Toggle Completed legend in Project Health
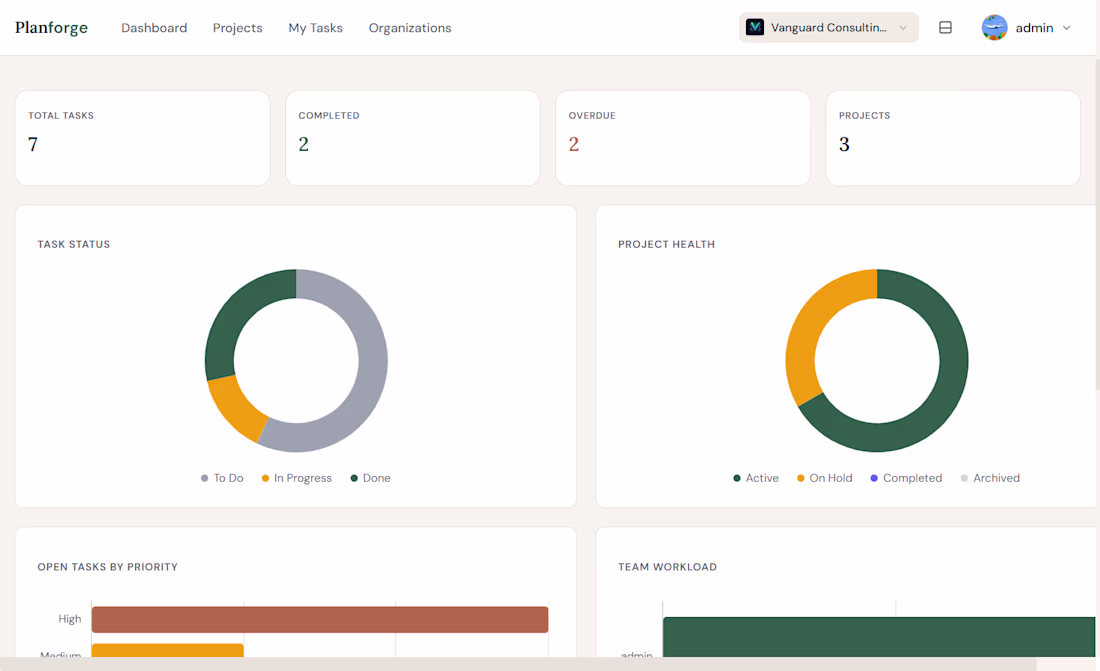Image resolution: width=1100 pixels, height=671 pixels. coord(906,478)
